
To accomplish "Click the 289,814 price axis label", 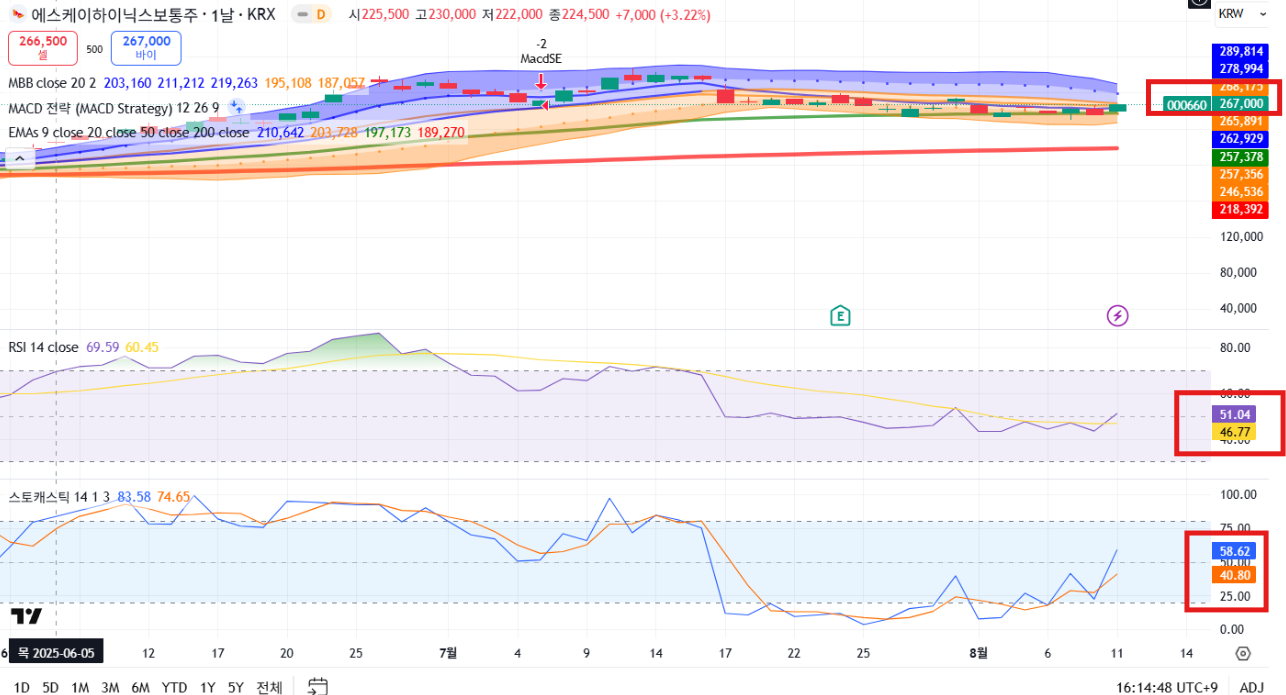I will [x=1240, y=51].
